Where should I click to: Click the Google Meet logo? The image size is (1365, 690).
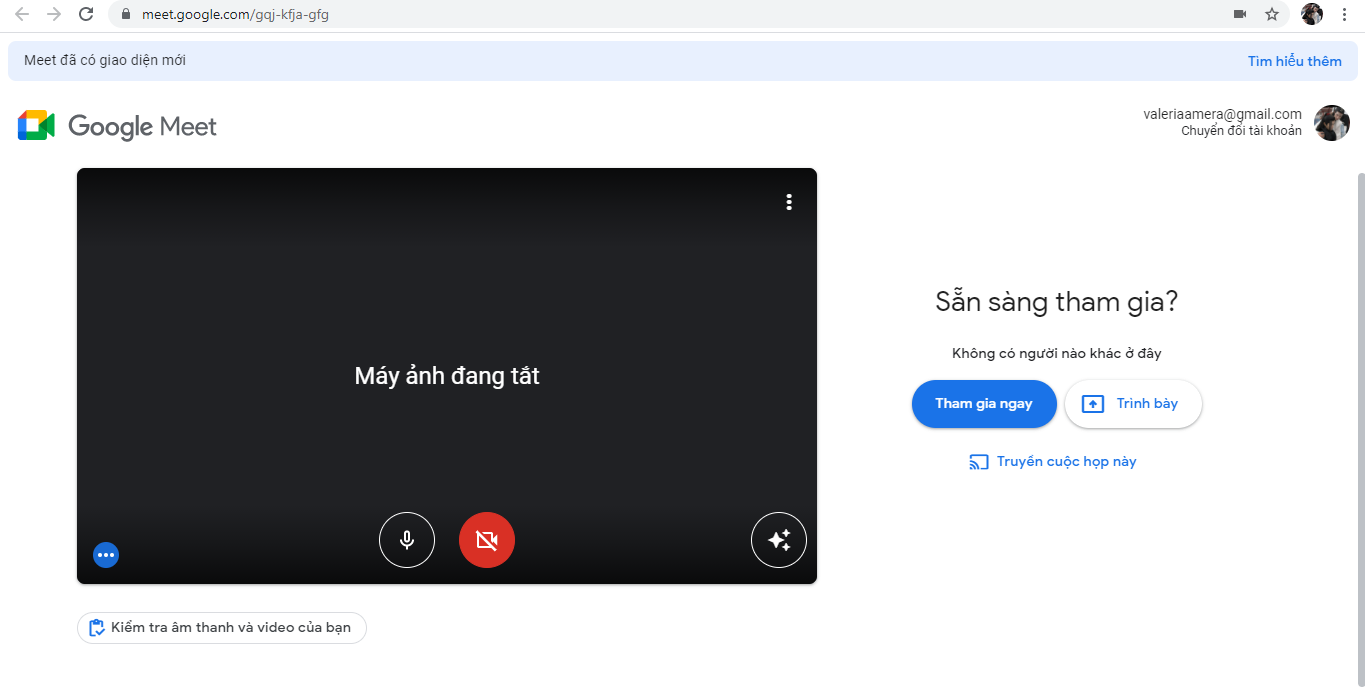click(117, 126)
